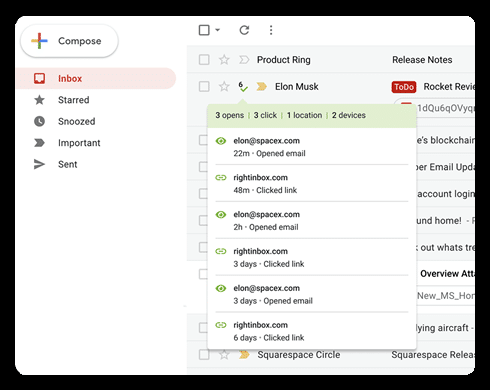490x390 pixels.
Task: Click the tracking checkmark icon with count 6
Action: [243, 87]
